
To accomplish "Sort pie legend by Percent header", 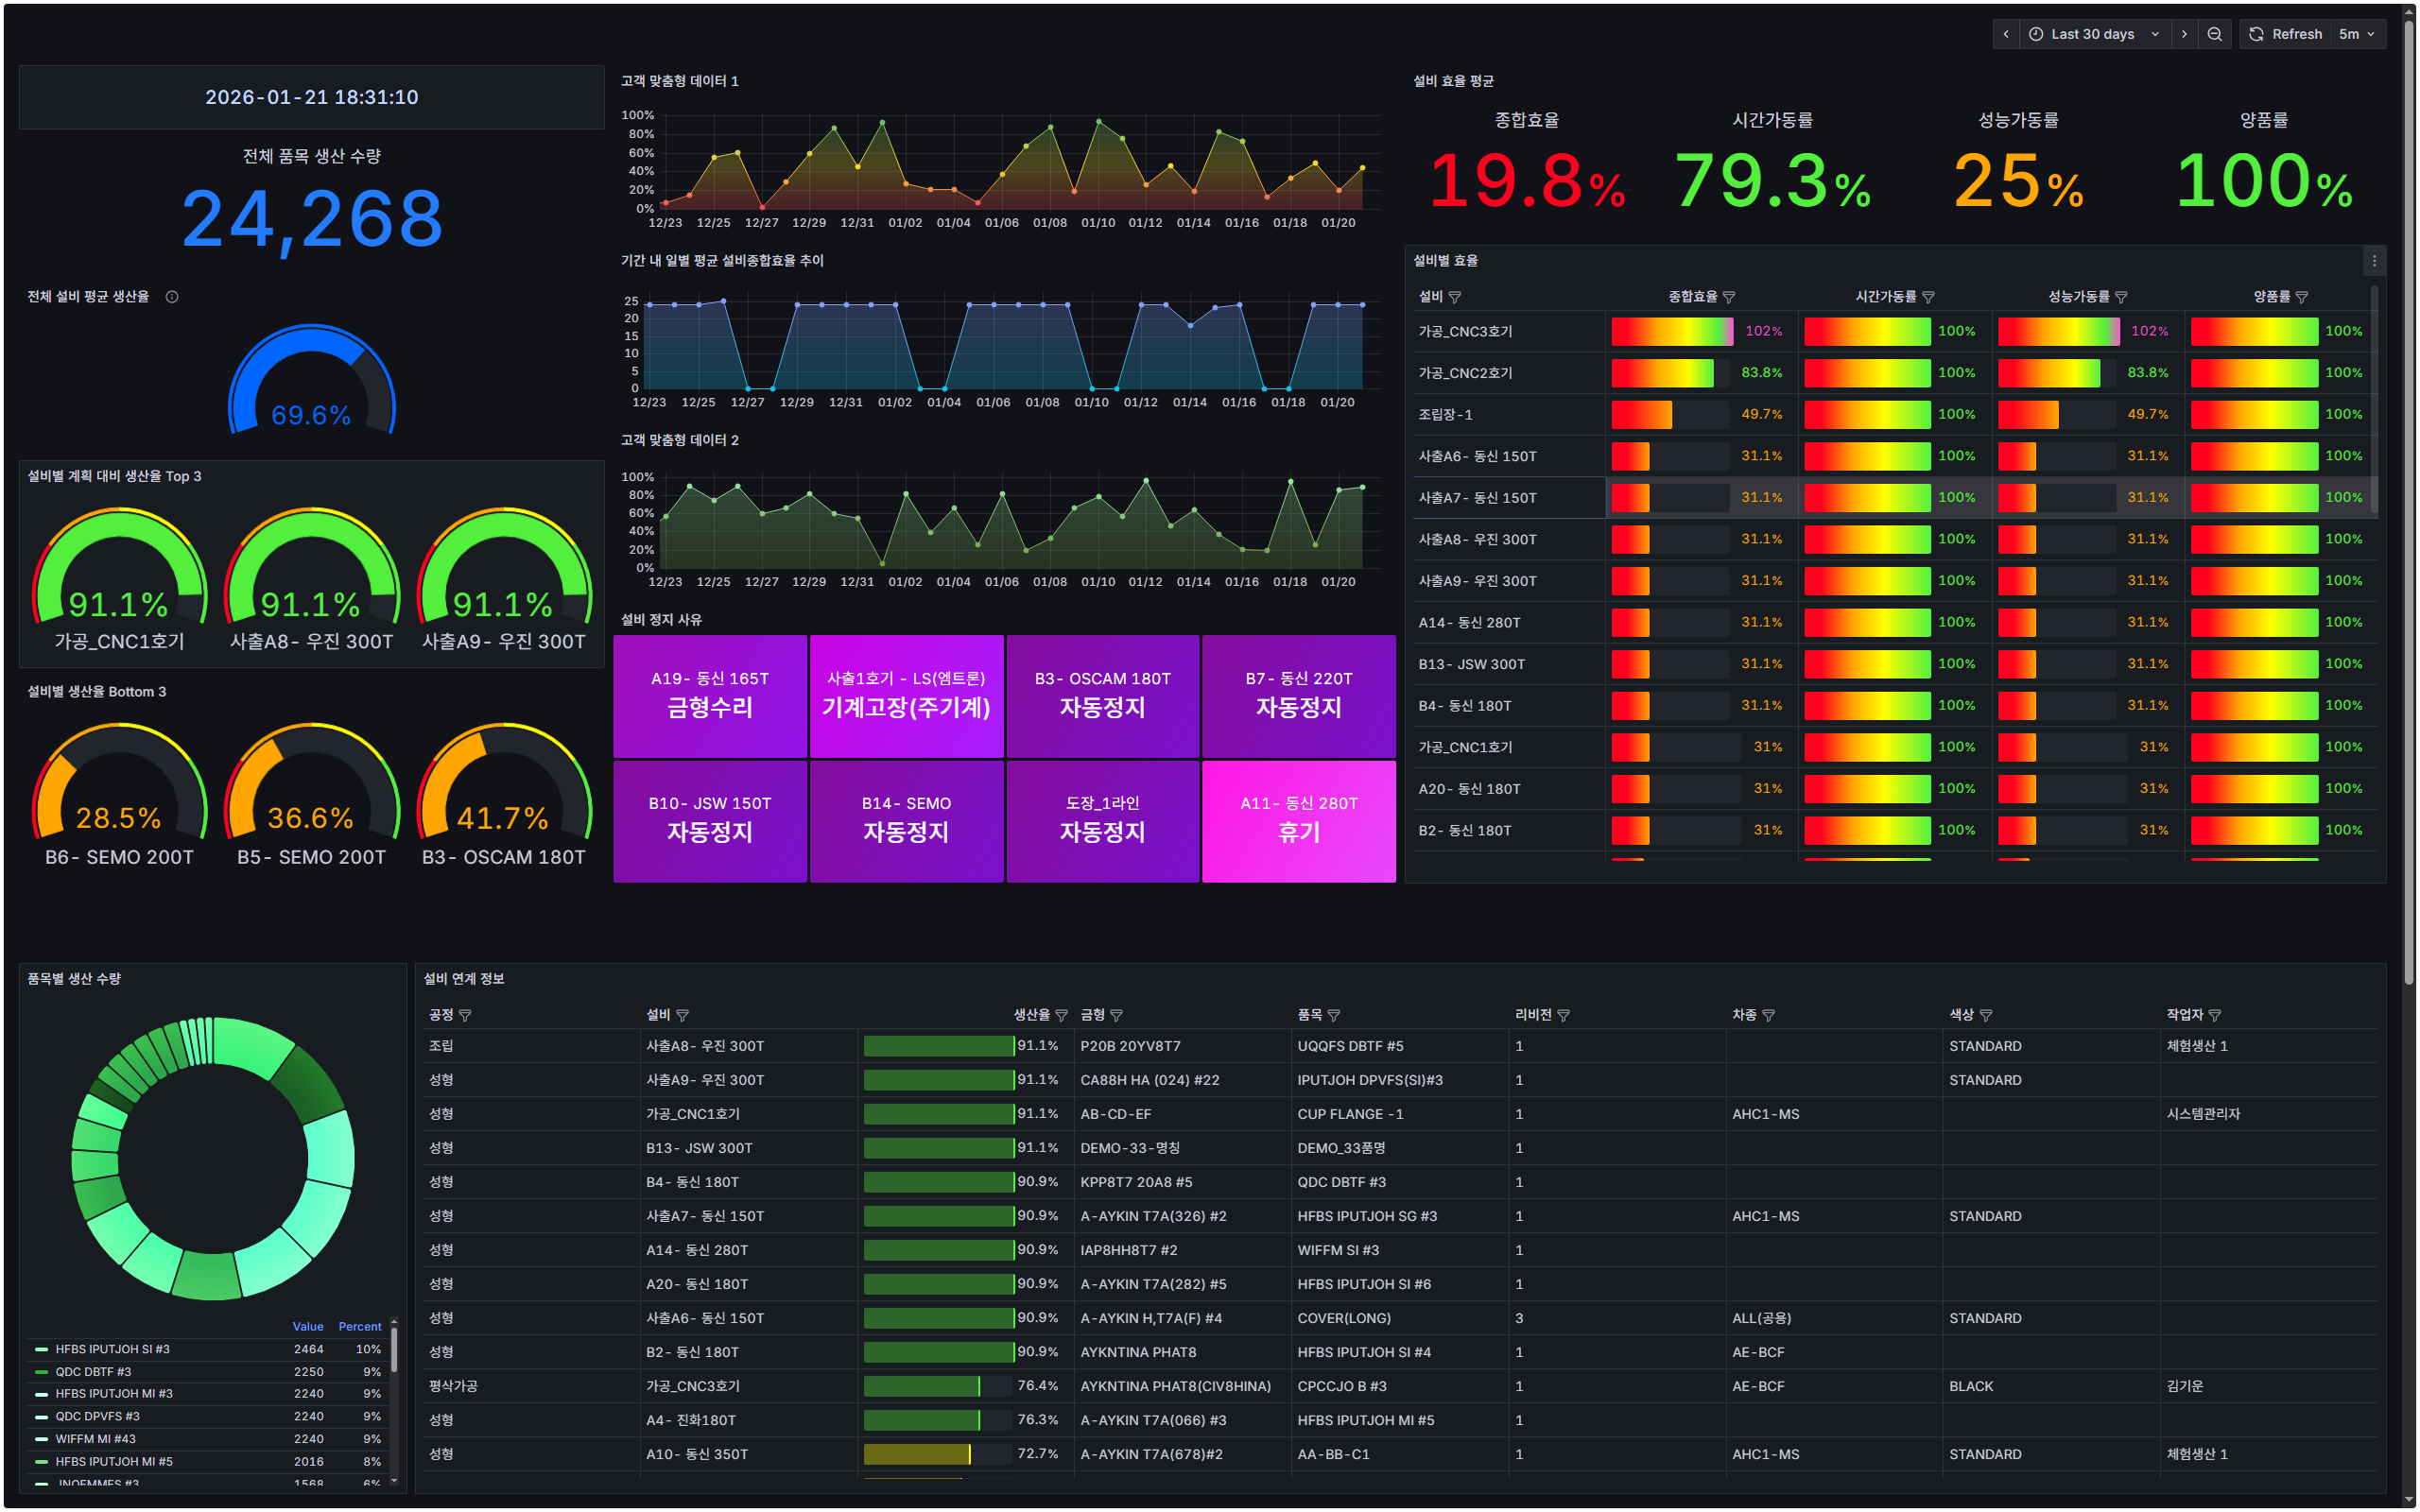I will [360, 1326].
